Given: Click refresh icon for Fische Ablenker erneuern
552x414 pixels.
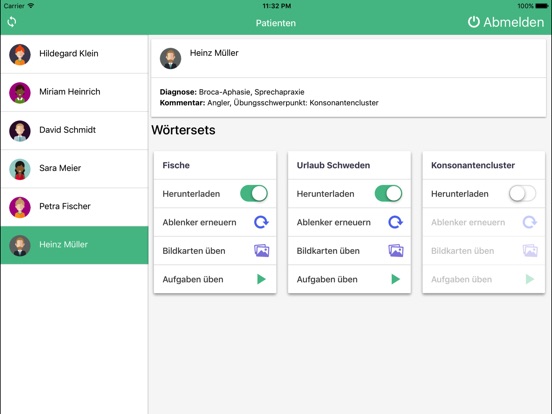Looking at the screenshot, I should point(261,222).
